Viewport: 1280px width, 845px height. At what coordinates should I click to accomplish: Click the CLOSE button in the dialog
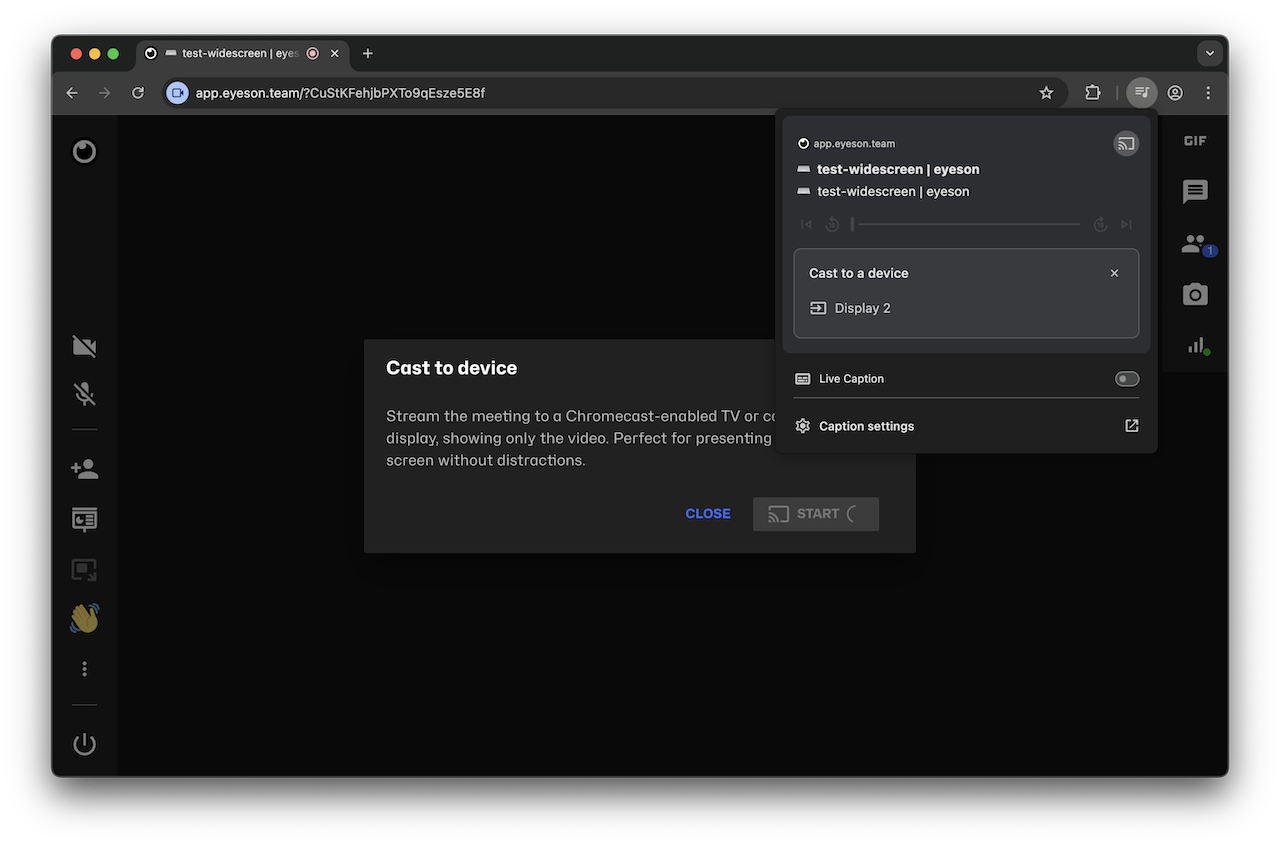[707, 514]
